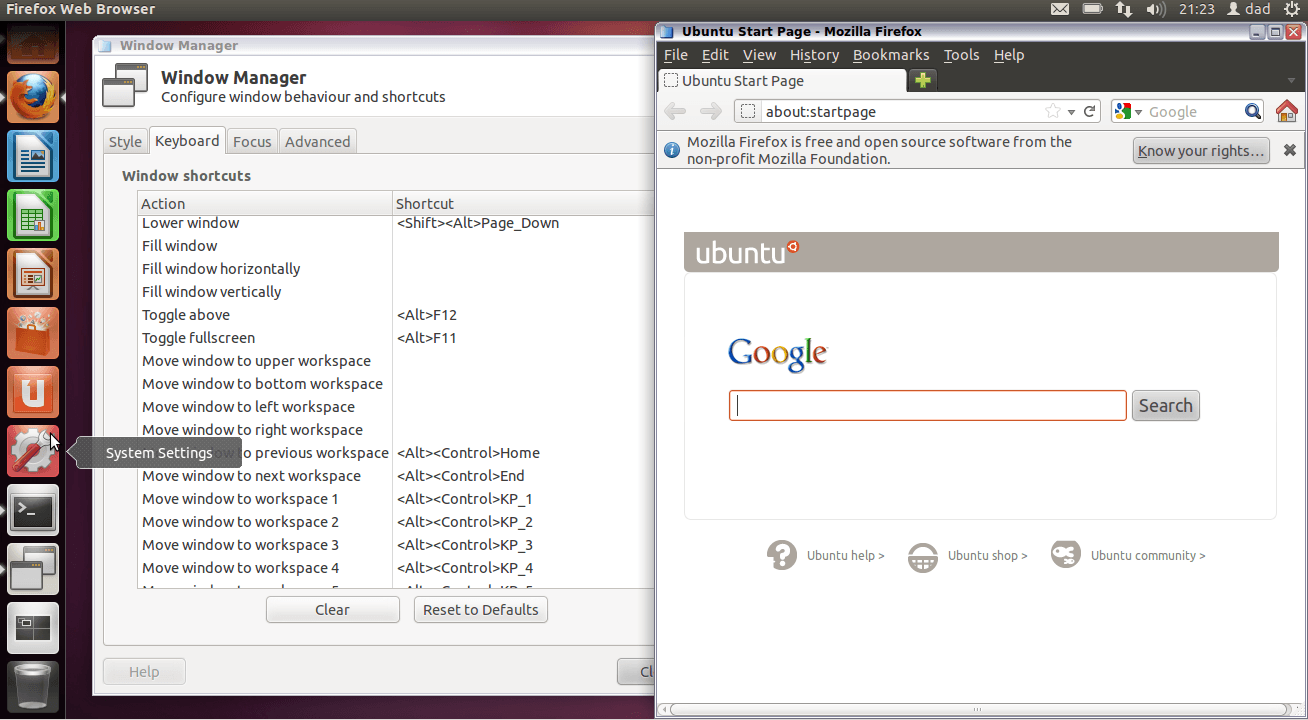Viewport: 1308px width, 720px height.
Task: Click the Firefox Back arrow
Action: point(675,111)
